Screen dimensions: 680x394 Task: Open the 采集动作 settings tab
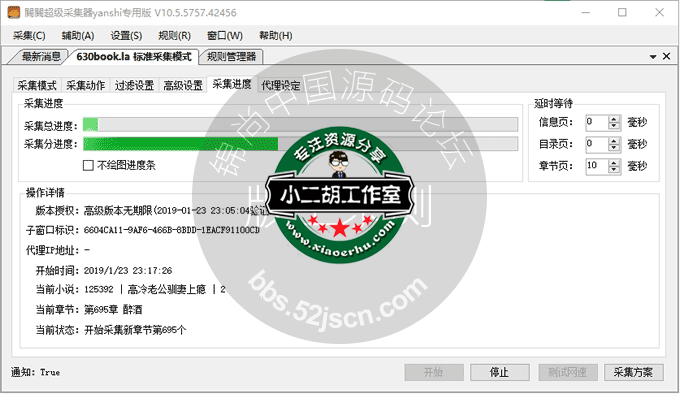click(x=86, y=85)
